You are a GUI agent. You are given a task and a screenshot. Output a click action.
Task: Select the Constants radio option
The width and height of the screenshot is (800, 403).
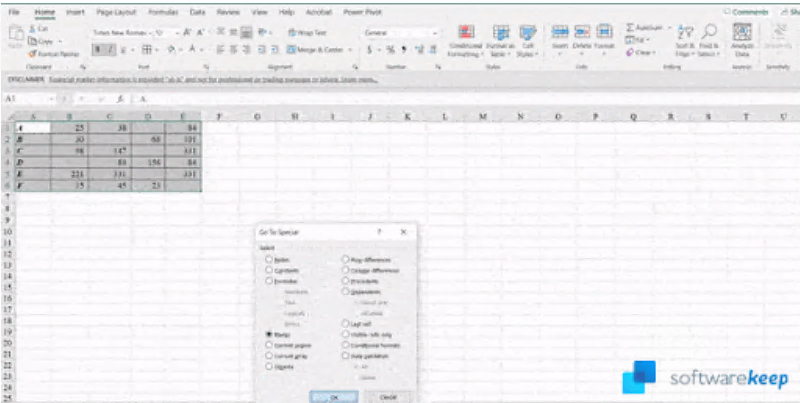pos(269,270)
